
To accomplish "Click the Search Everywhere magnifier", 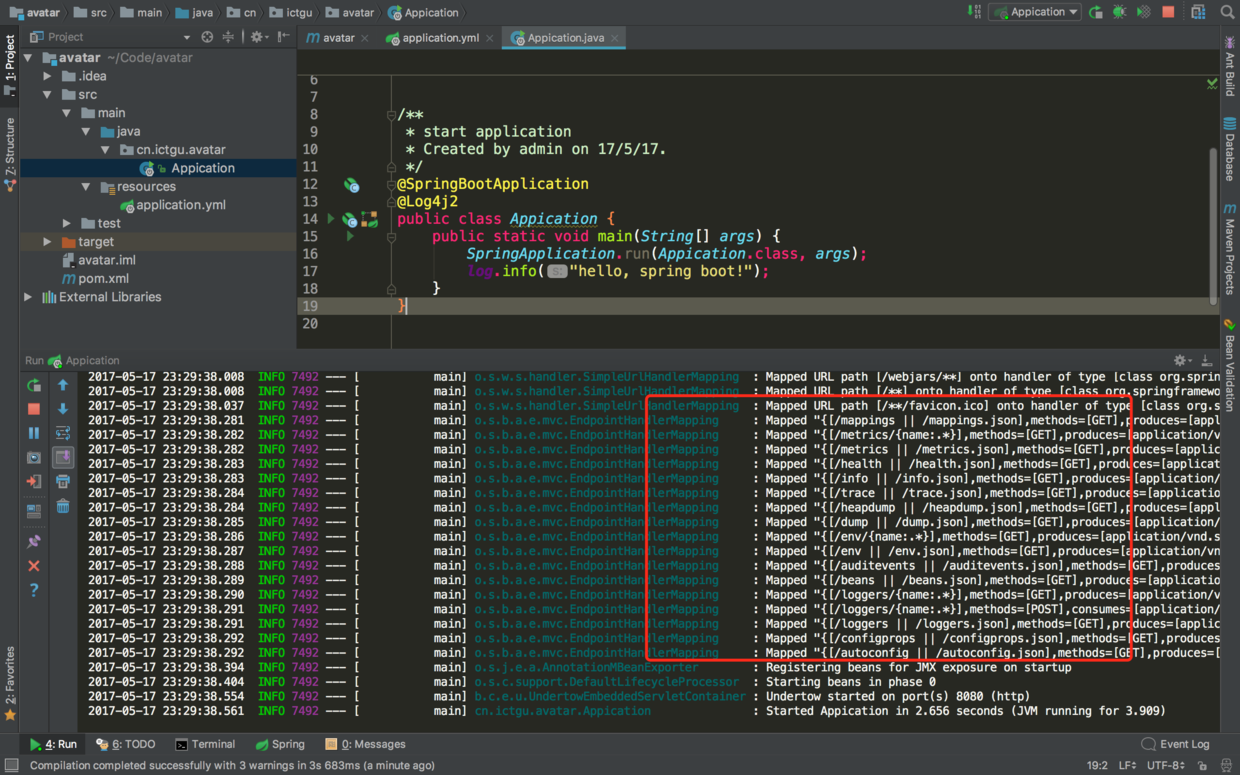I will (x=1227, y=12).
